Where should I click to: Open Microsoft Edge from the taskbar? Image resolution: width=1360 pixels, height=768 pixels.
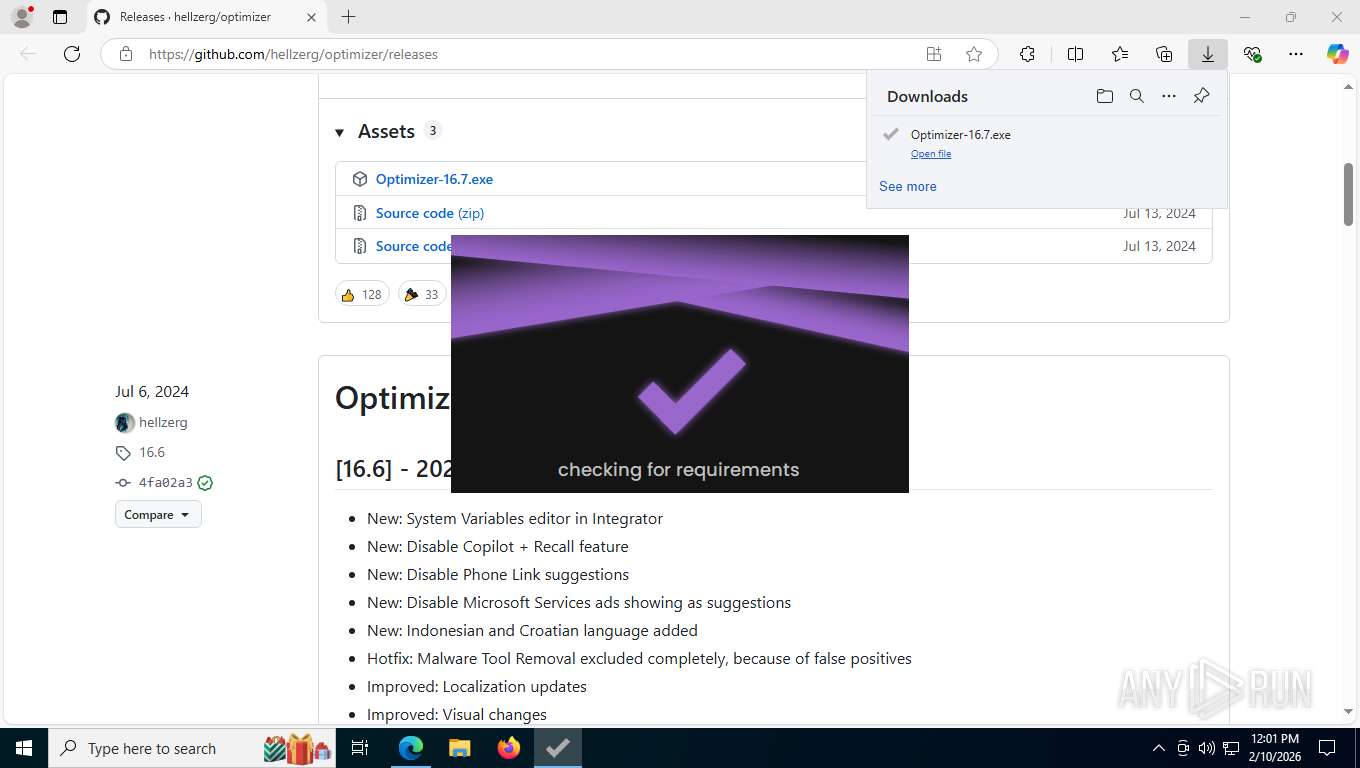point(411,748)
